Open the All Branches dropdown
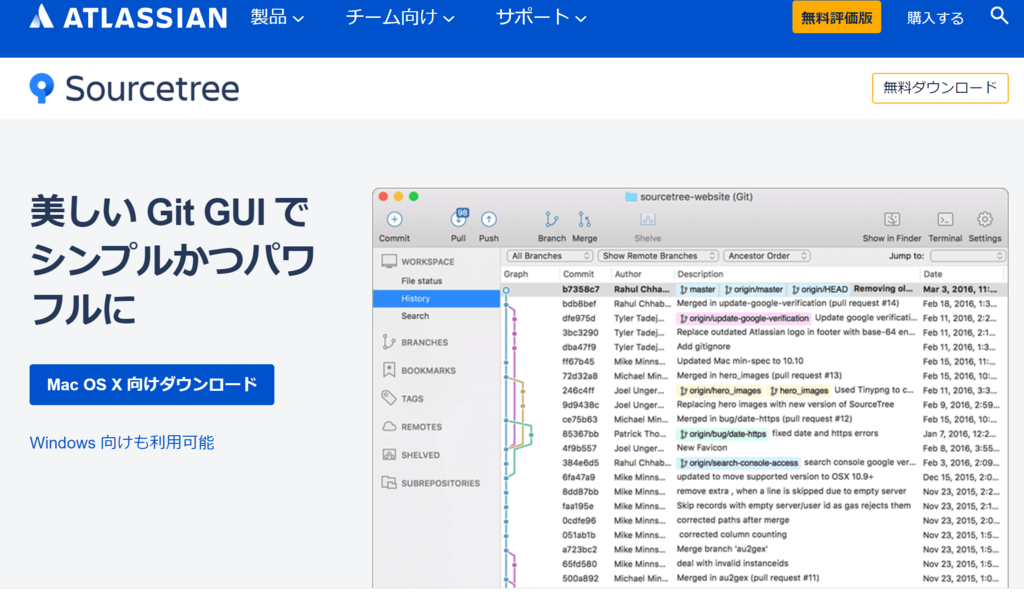 [x=549, y=256]
